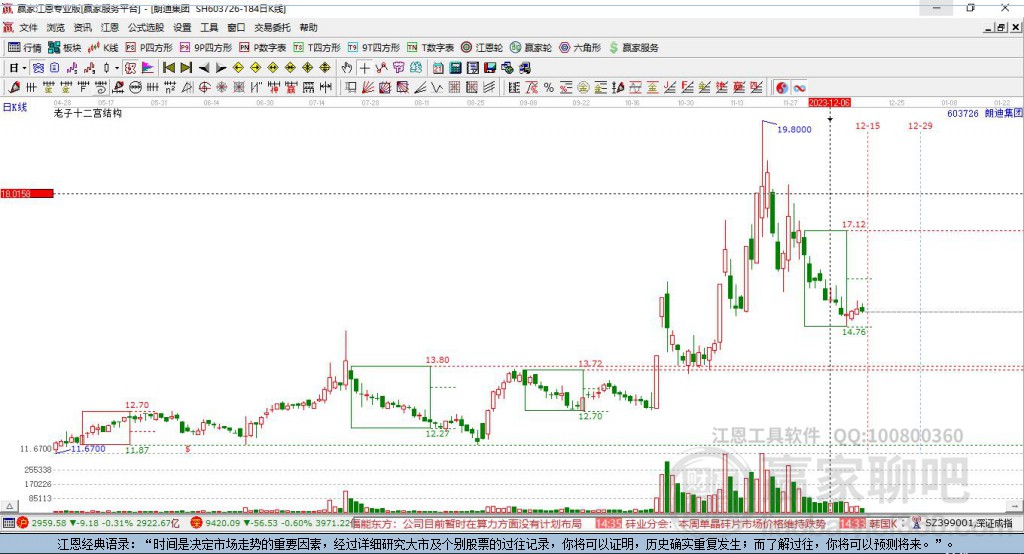Jump to last bar with skip-forward icon
The image size is (1024, 554).
[186, 68]
